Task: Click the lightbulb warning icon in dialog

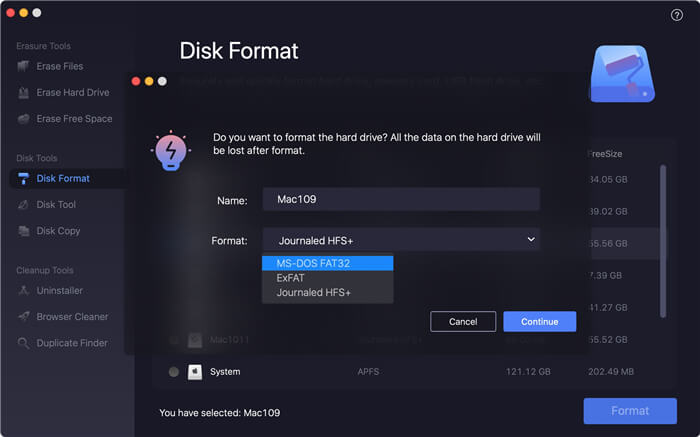Action: tap(171, 150)
